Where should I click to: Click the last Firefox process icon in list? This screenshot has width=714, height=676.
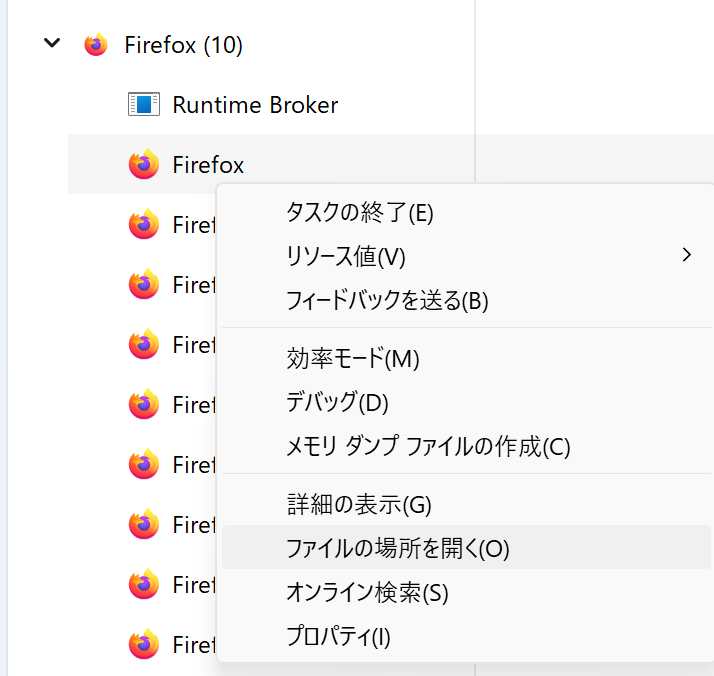coord(144,644)
